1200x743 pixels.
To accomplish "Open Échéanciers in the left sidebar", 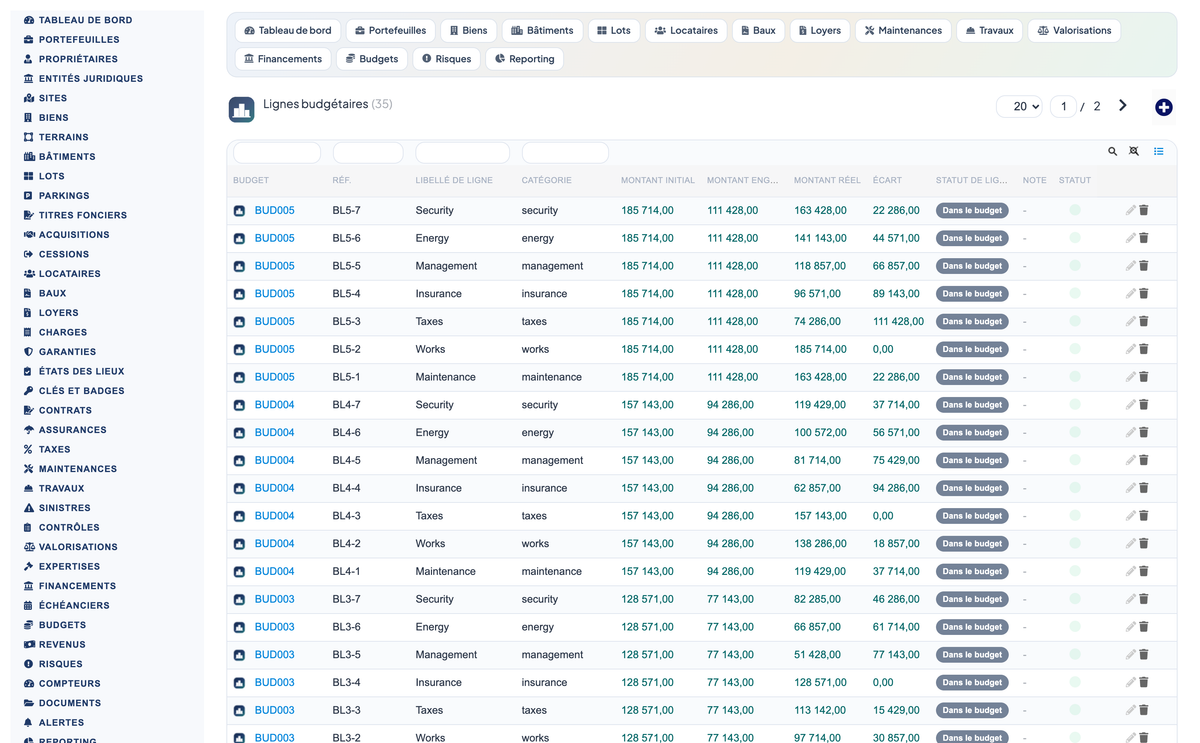I will [74, 606].
